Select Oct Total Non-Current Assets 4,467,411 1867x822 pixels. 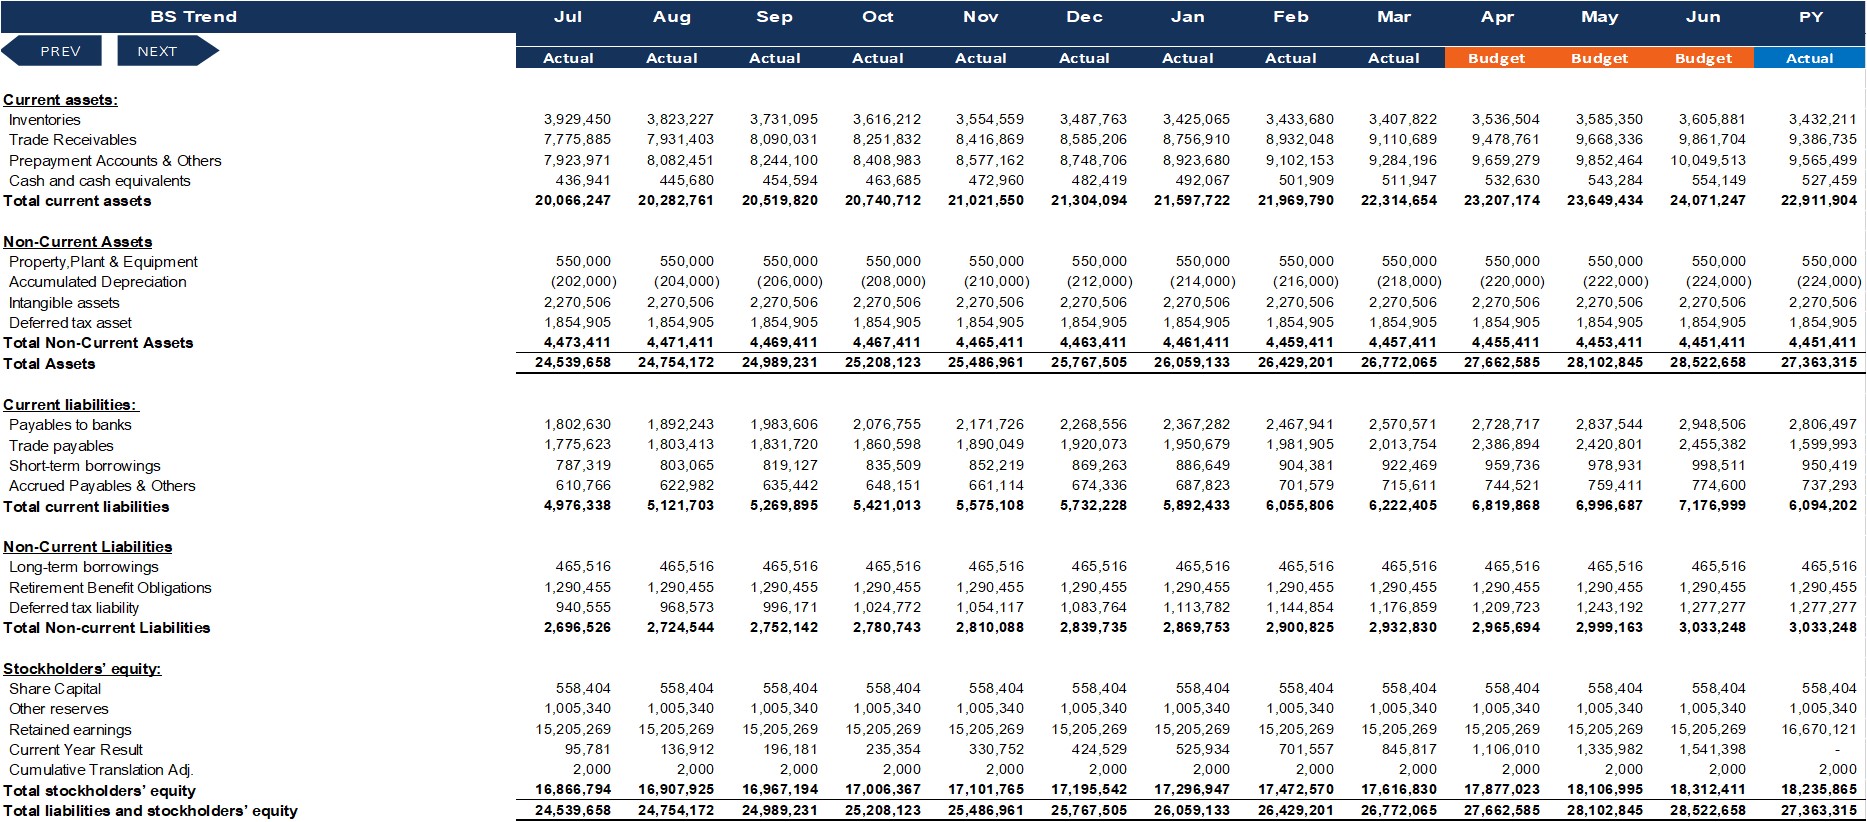(x=887, y=342)
